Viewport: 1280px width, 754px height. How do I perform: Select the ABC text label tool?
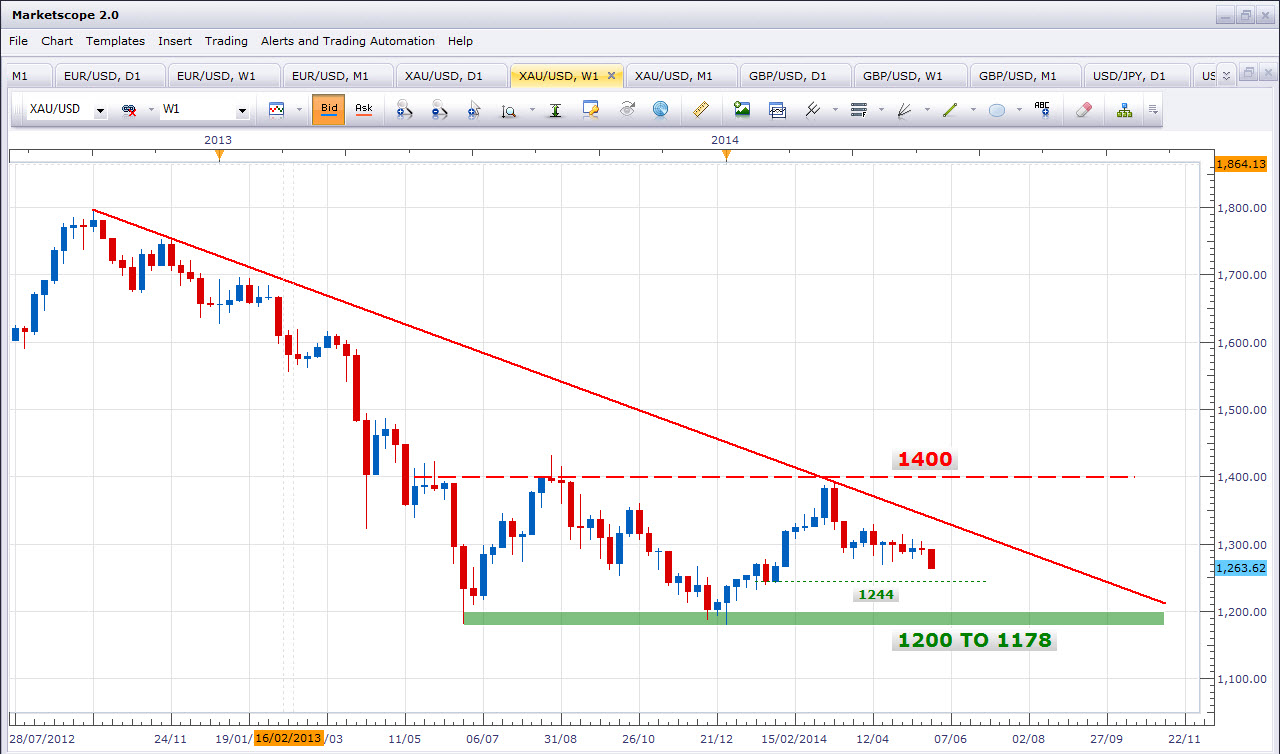tap(1042, 109)
